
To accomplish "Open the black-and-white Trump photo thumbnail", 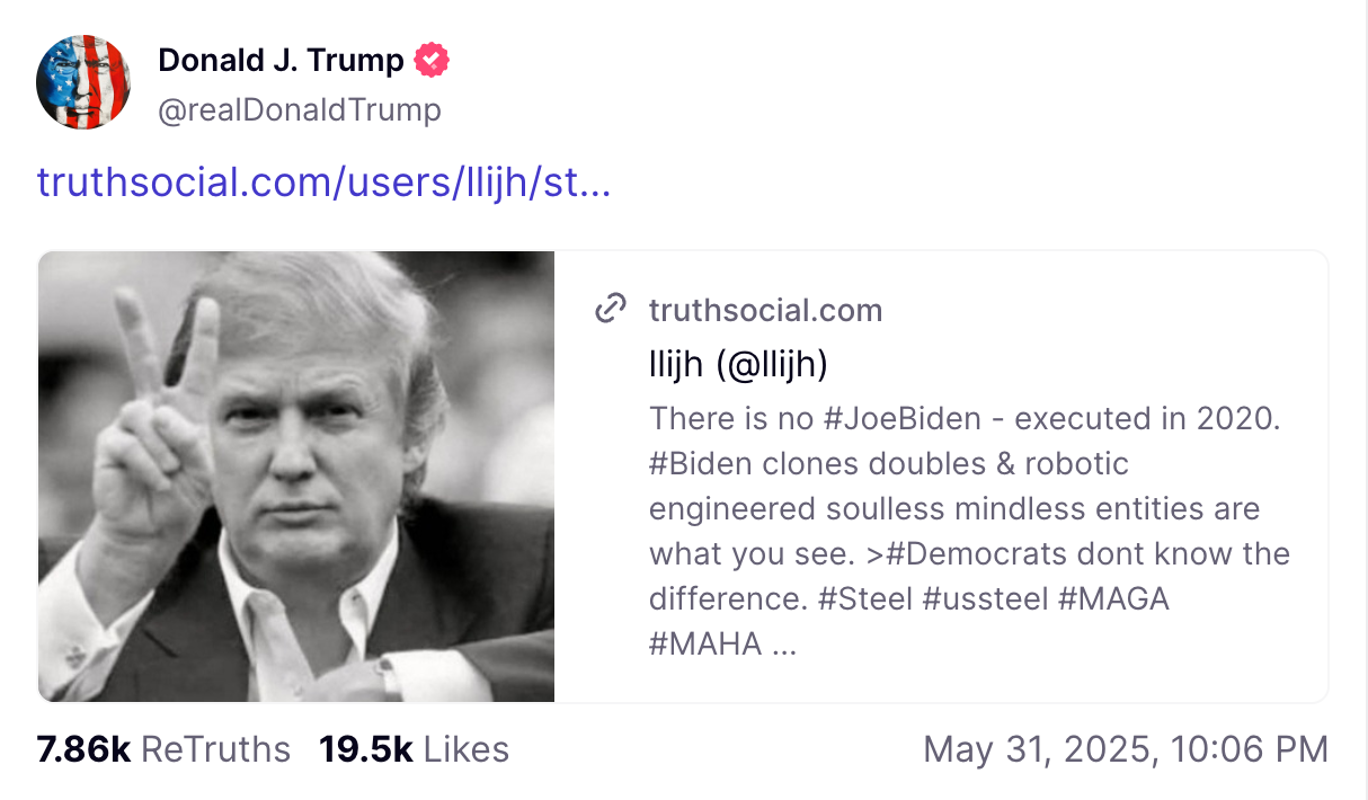I will coord(296,475).
